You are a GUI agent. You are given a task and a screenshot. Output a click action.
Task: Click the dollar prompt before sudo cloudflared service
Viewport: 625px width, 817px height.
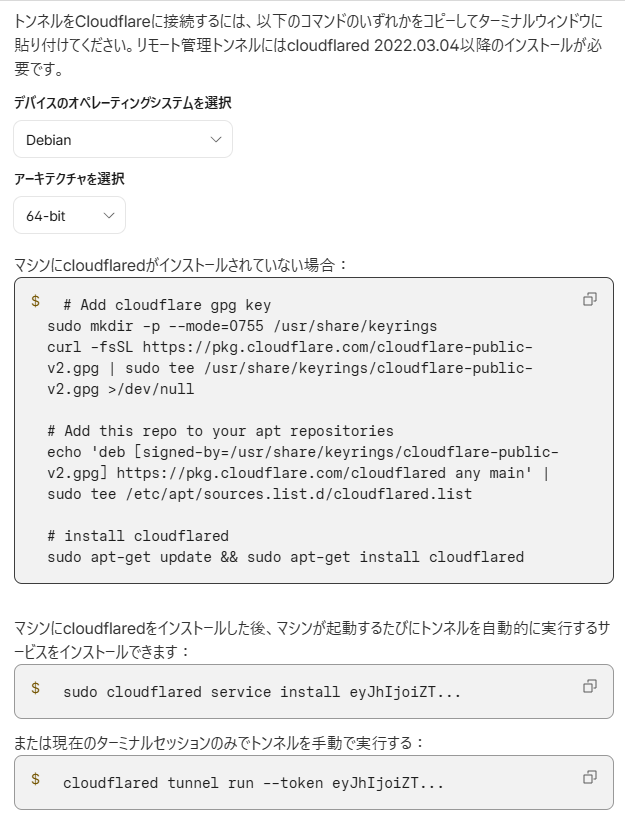click(x=35, y=688)
